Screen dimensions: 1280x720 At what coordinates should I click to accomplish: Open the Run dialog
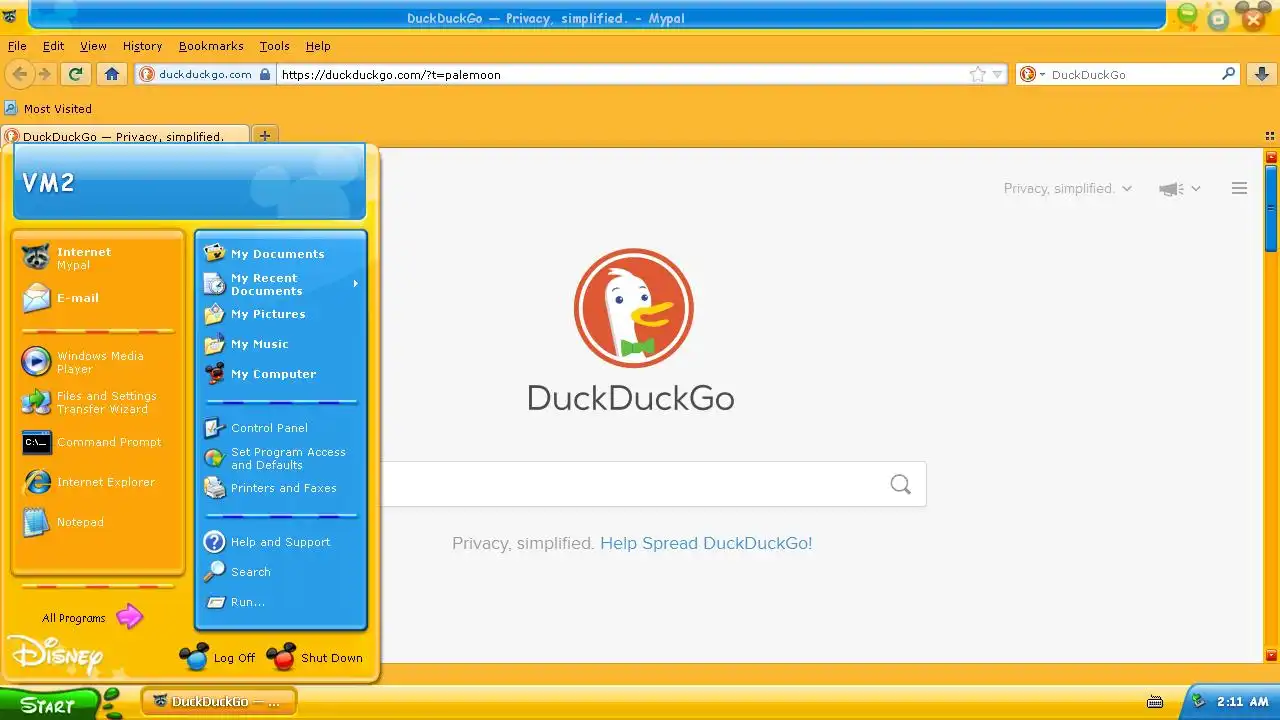pyautogui.click(x=280, y=602)
